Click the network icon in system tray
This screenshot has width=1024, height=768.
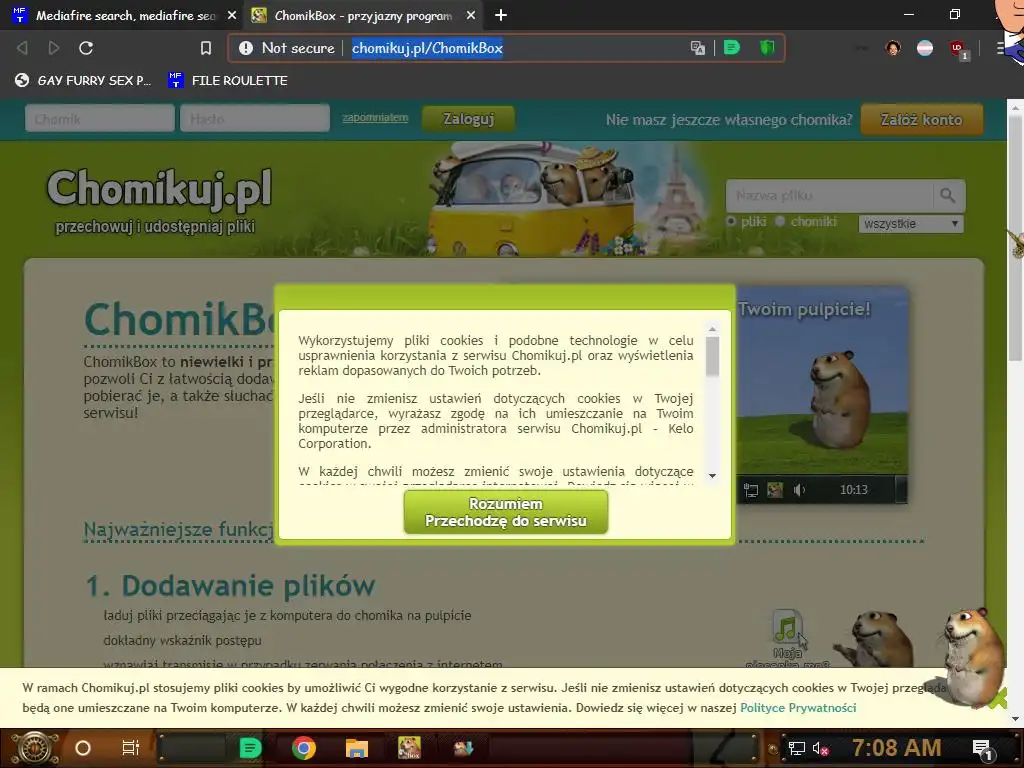coord(796,748)
